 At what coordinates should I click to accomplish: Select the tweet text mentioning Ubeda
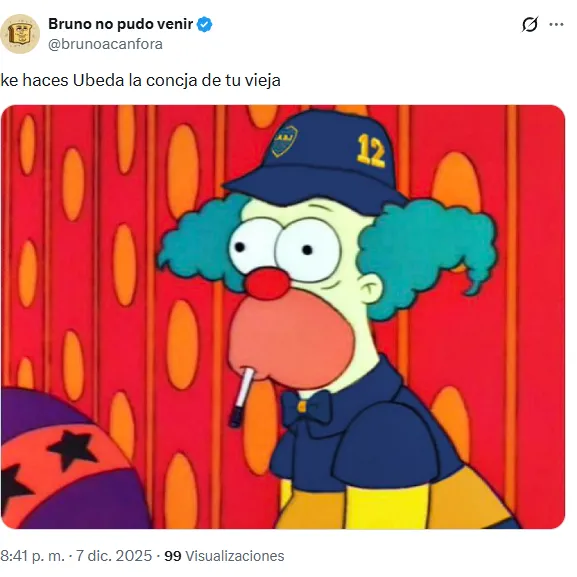(x=141, y=80)
